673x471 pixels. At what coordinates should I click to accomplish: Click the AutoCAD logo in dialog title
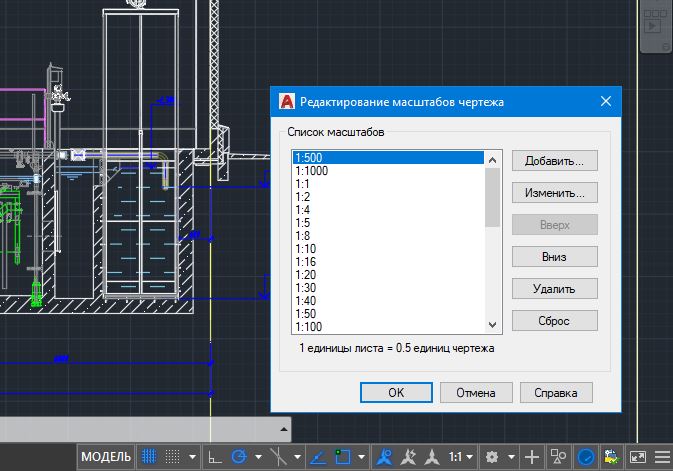(x=287, y=101)
